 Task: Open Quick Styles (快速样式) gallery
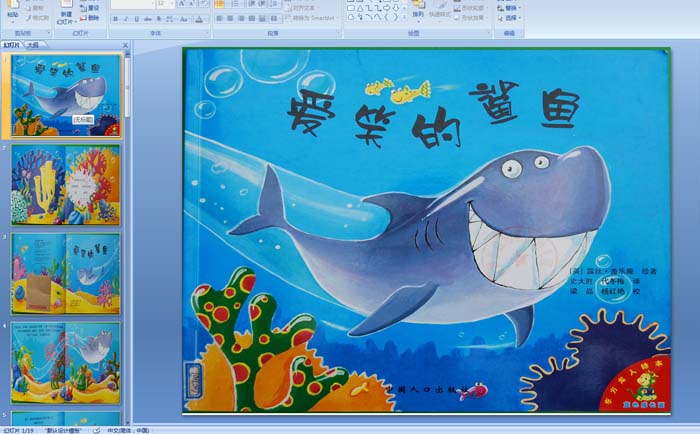click(440, 10)
